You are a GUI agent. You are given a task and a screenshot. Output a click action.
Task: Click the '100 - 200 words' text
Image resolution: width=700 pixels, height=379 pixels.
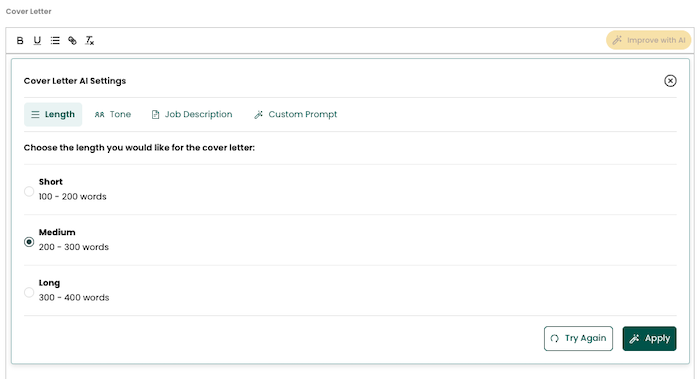(72, 197)
